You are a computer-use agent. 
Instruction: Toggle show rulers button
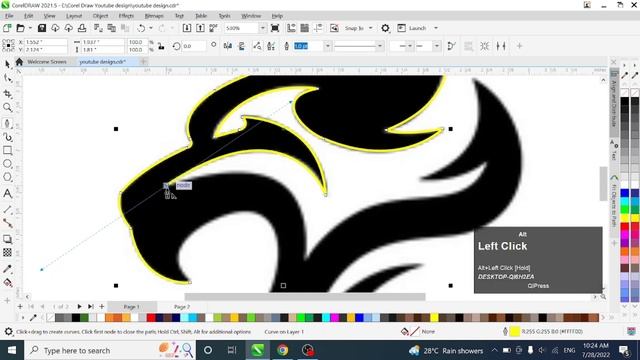[x=291, y=28]
